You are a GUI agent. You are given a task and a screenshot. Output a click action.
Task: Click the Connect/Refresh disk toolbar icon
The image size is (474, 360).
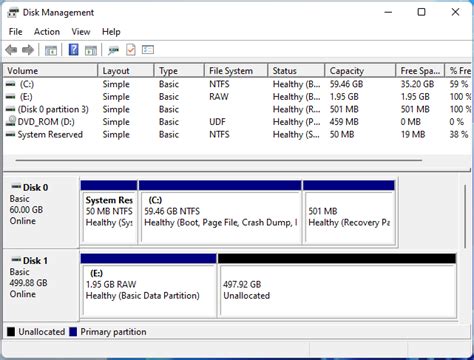(113, 50)
